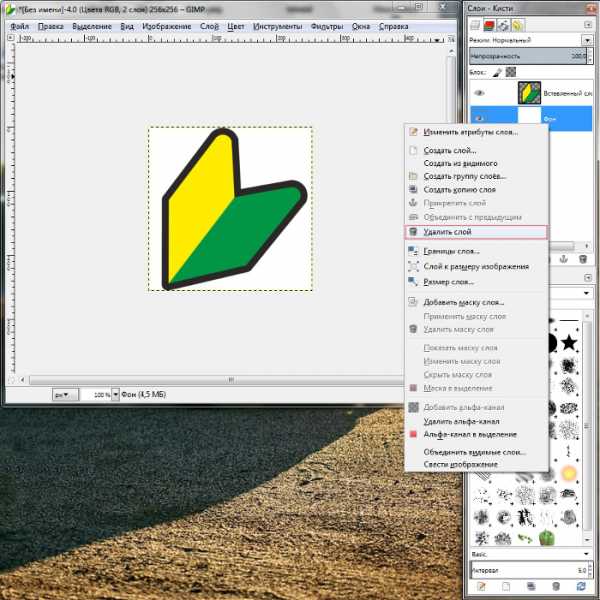
Task: Click the delete brush trash icon
Action: click(556, 586)
